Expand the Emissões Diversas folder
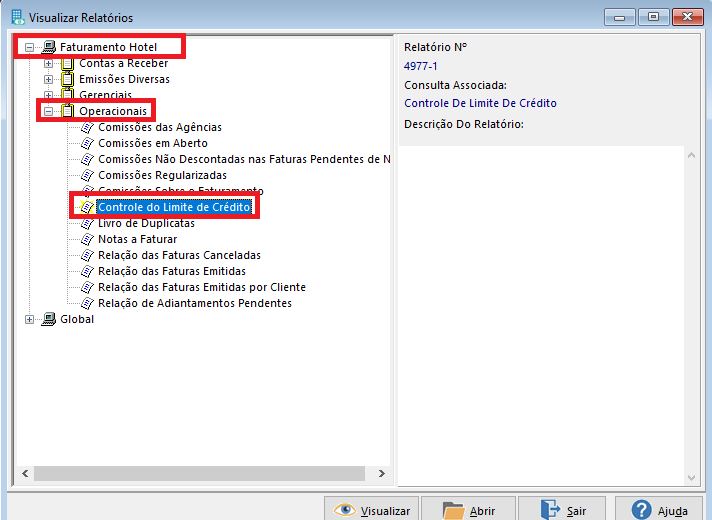The height and width of the screenshot is (520, 712). pyautogui.click(x=49, y=79)
